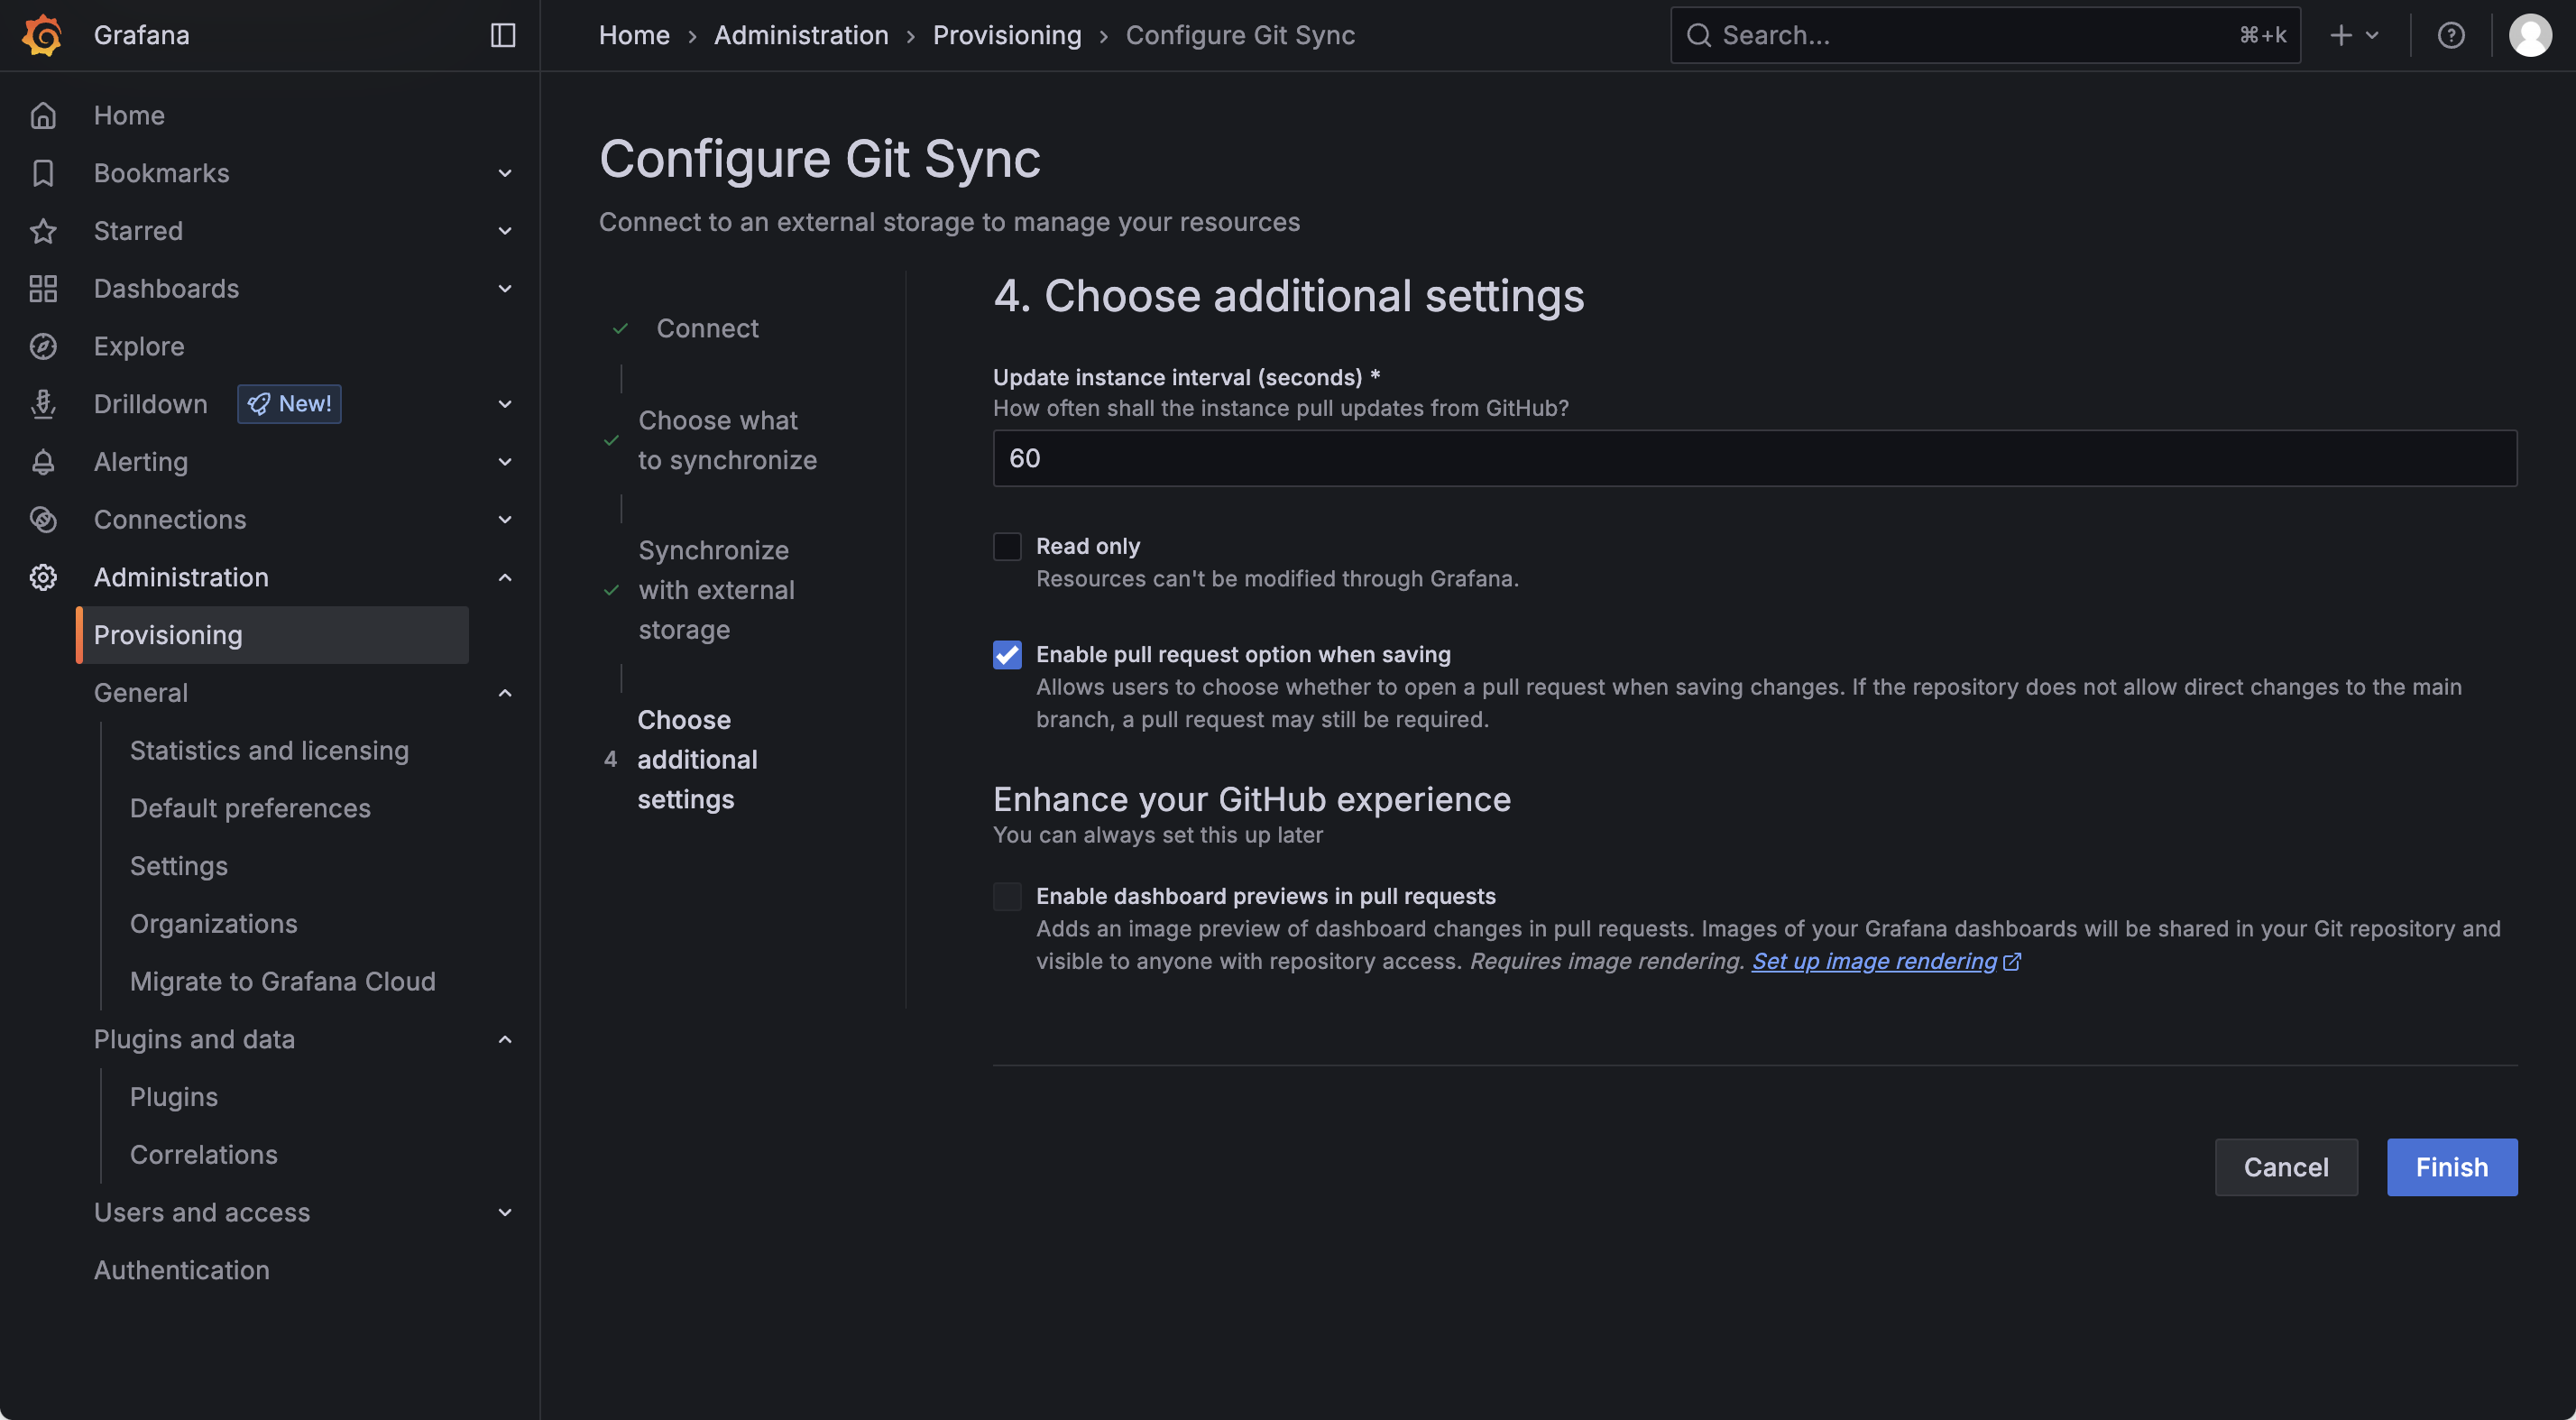Select Synchronize with external storage step

coord(716,590)
